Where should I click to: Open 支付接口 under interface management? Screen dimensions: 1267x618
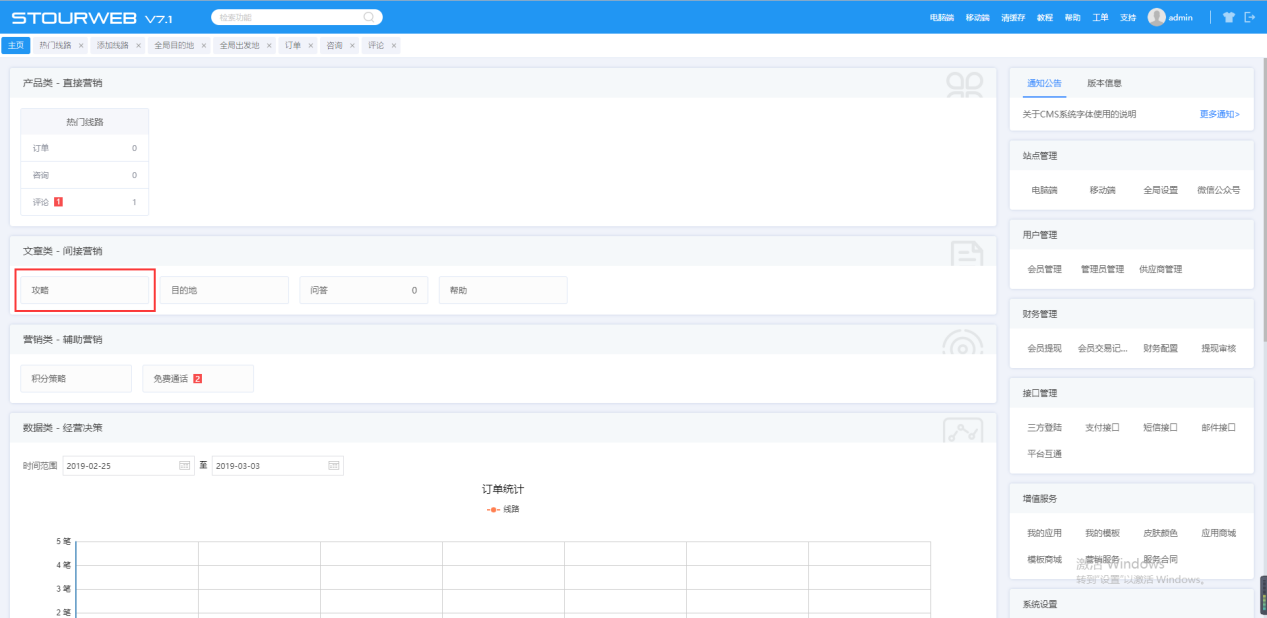click(x=1102, y=427)
